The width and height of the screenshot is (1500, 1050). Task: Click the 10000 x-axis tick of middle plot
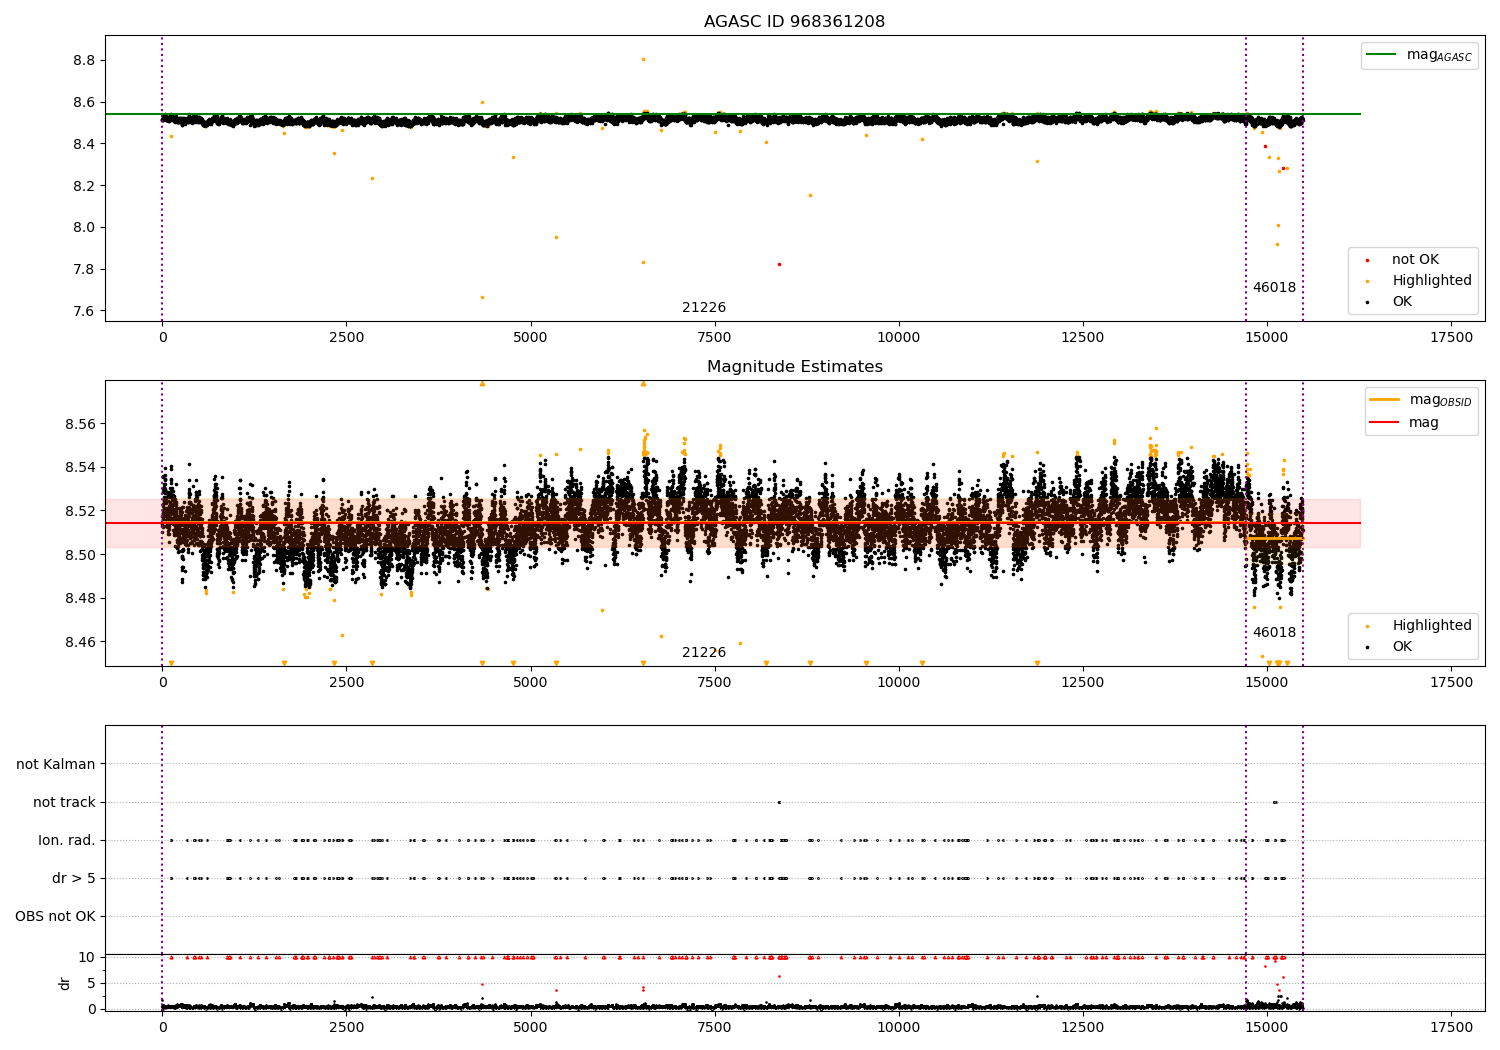898,682
